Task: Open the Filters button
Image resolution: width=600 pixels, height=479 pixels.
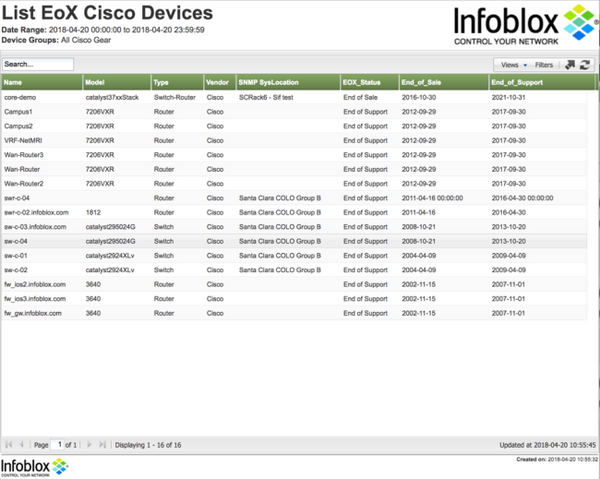Action: pyautogui.click(x=544, y=65)
